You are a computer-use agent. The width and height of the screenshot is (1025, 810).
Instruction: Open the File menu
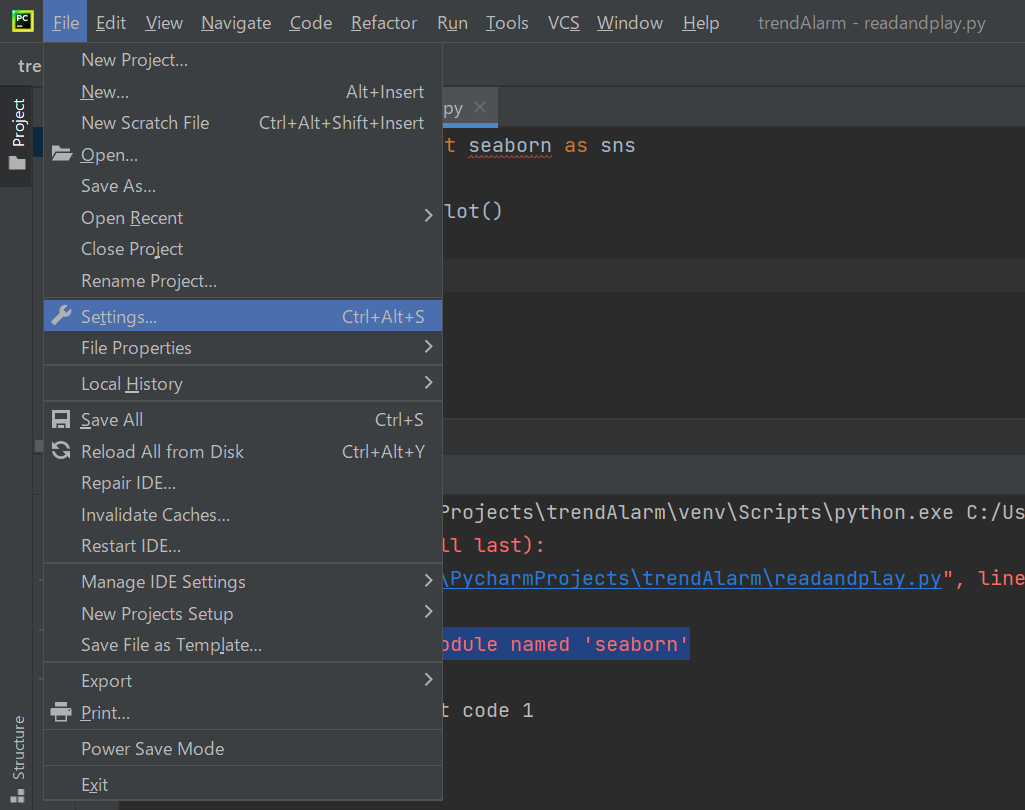(x=65, y=23)
